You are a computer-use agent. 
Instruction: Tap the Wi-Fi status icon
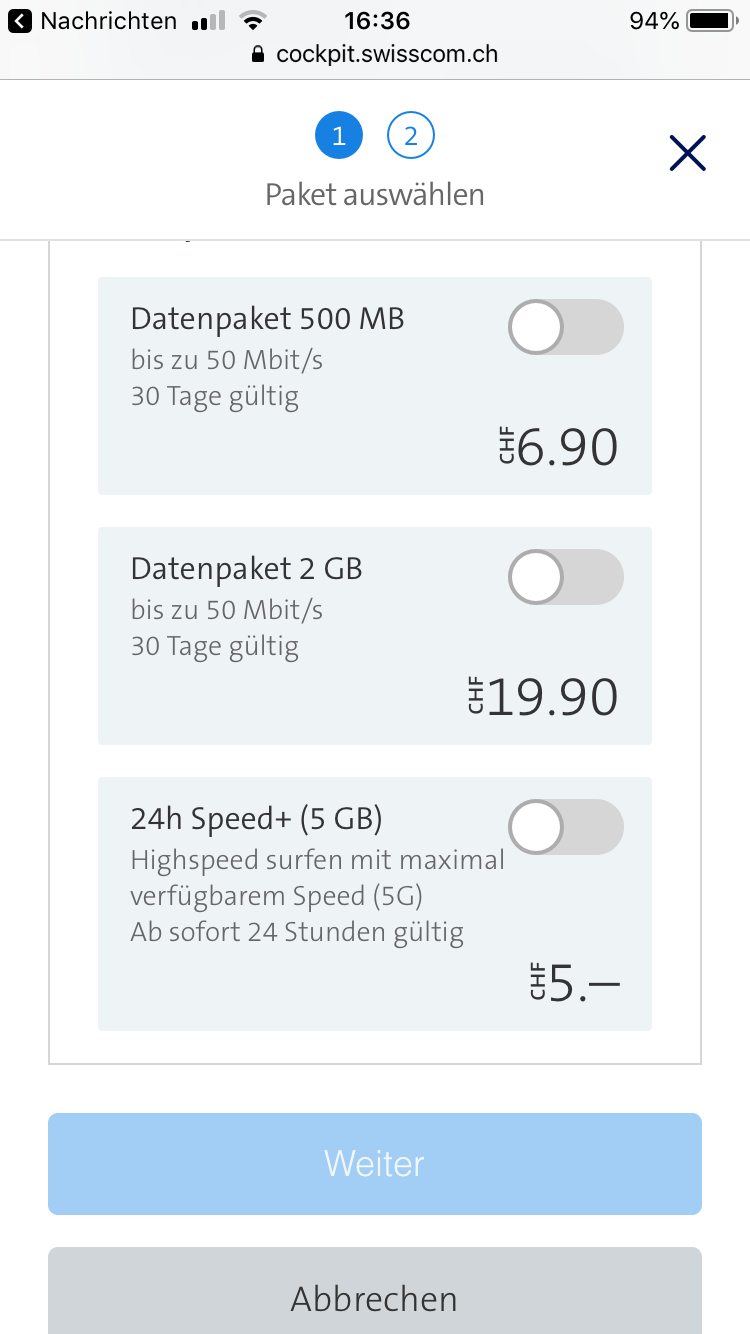tap(255, 21)
